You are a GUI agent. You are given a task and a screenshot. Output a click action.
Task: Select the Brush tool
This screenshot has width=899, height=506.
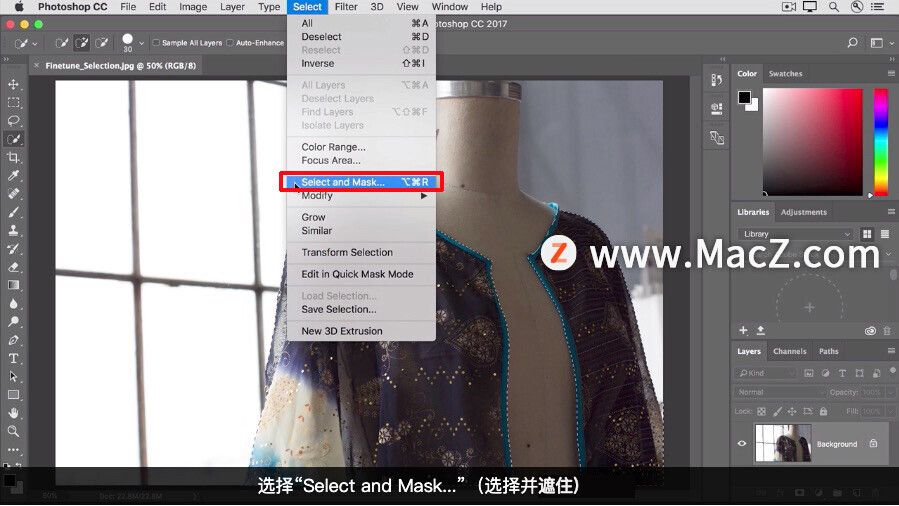13,212
